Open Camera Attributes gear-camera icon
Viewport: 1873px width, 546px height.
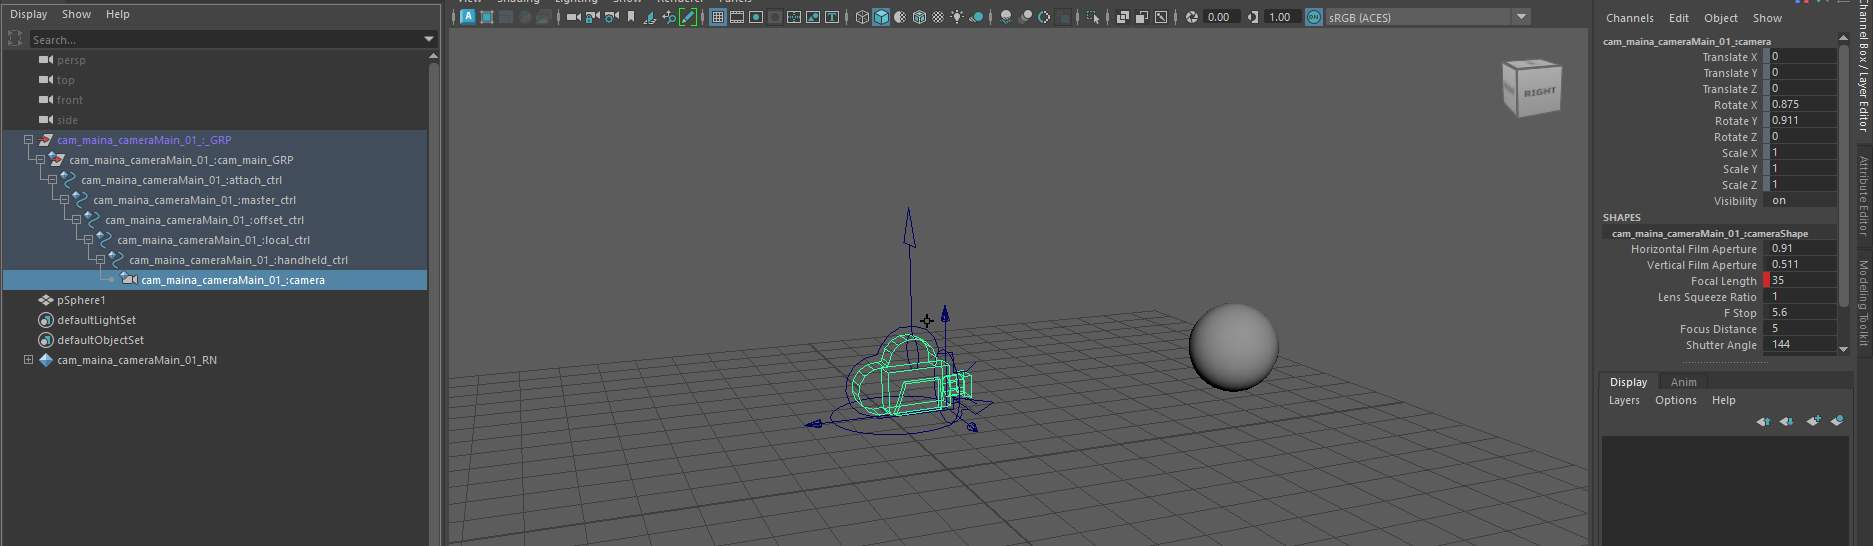point(612,17)
